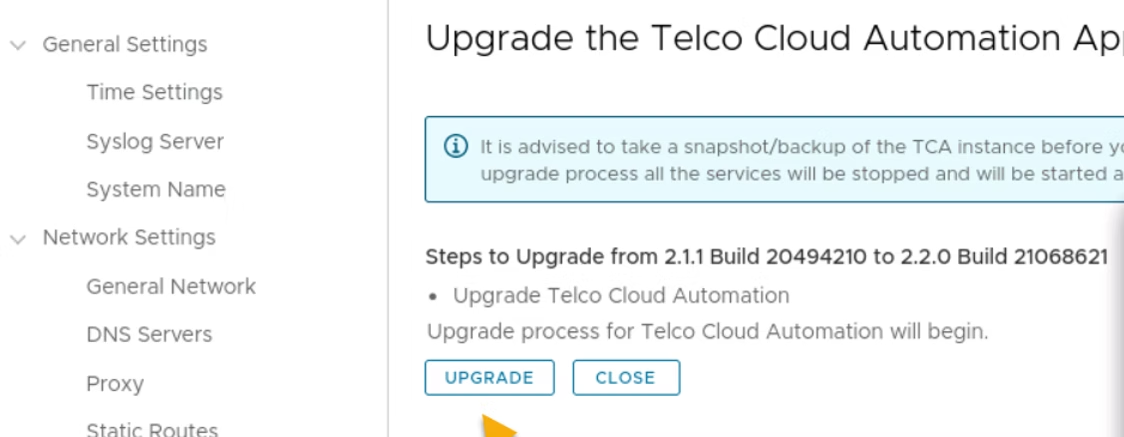Select the Network Settings section label
The width and height of the screenshot is (1124, 437).
[x=129, y=239]
